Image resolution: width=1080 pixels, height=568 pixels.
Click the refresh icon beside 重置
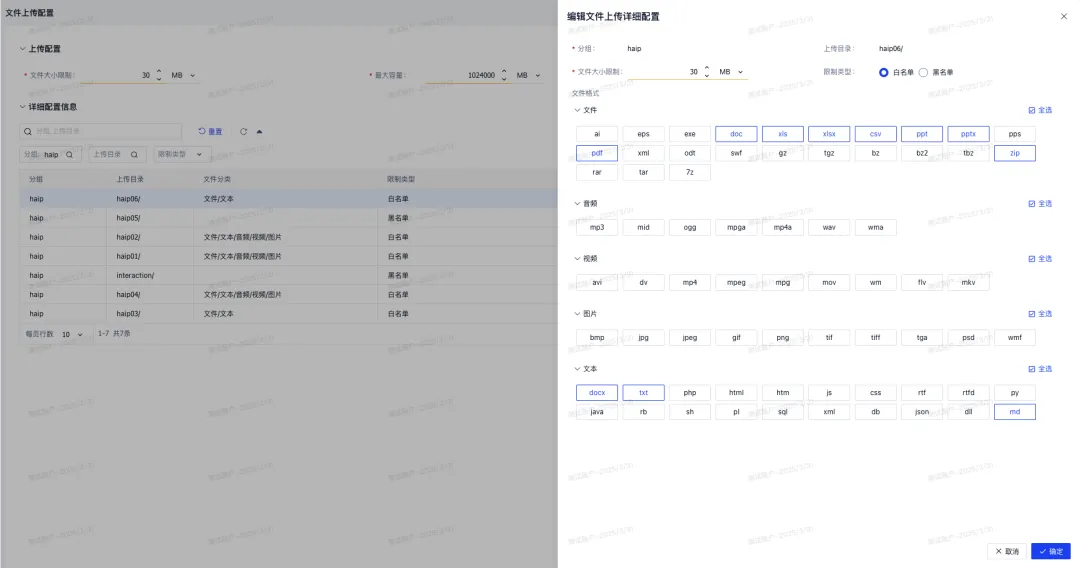(243, 132)
